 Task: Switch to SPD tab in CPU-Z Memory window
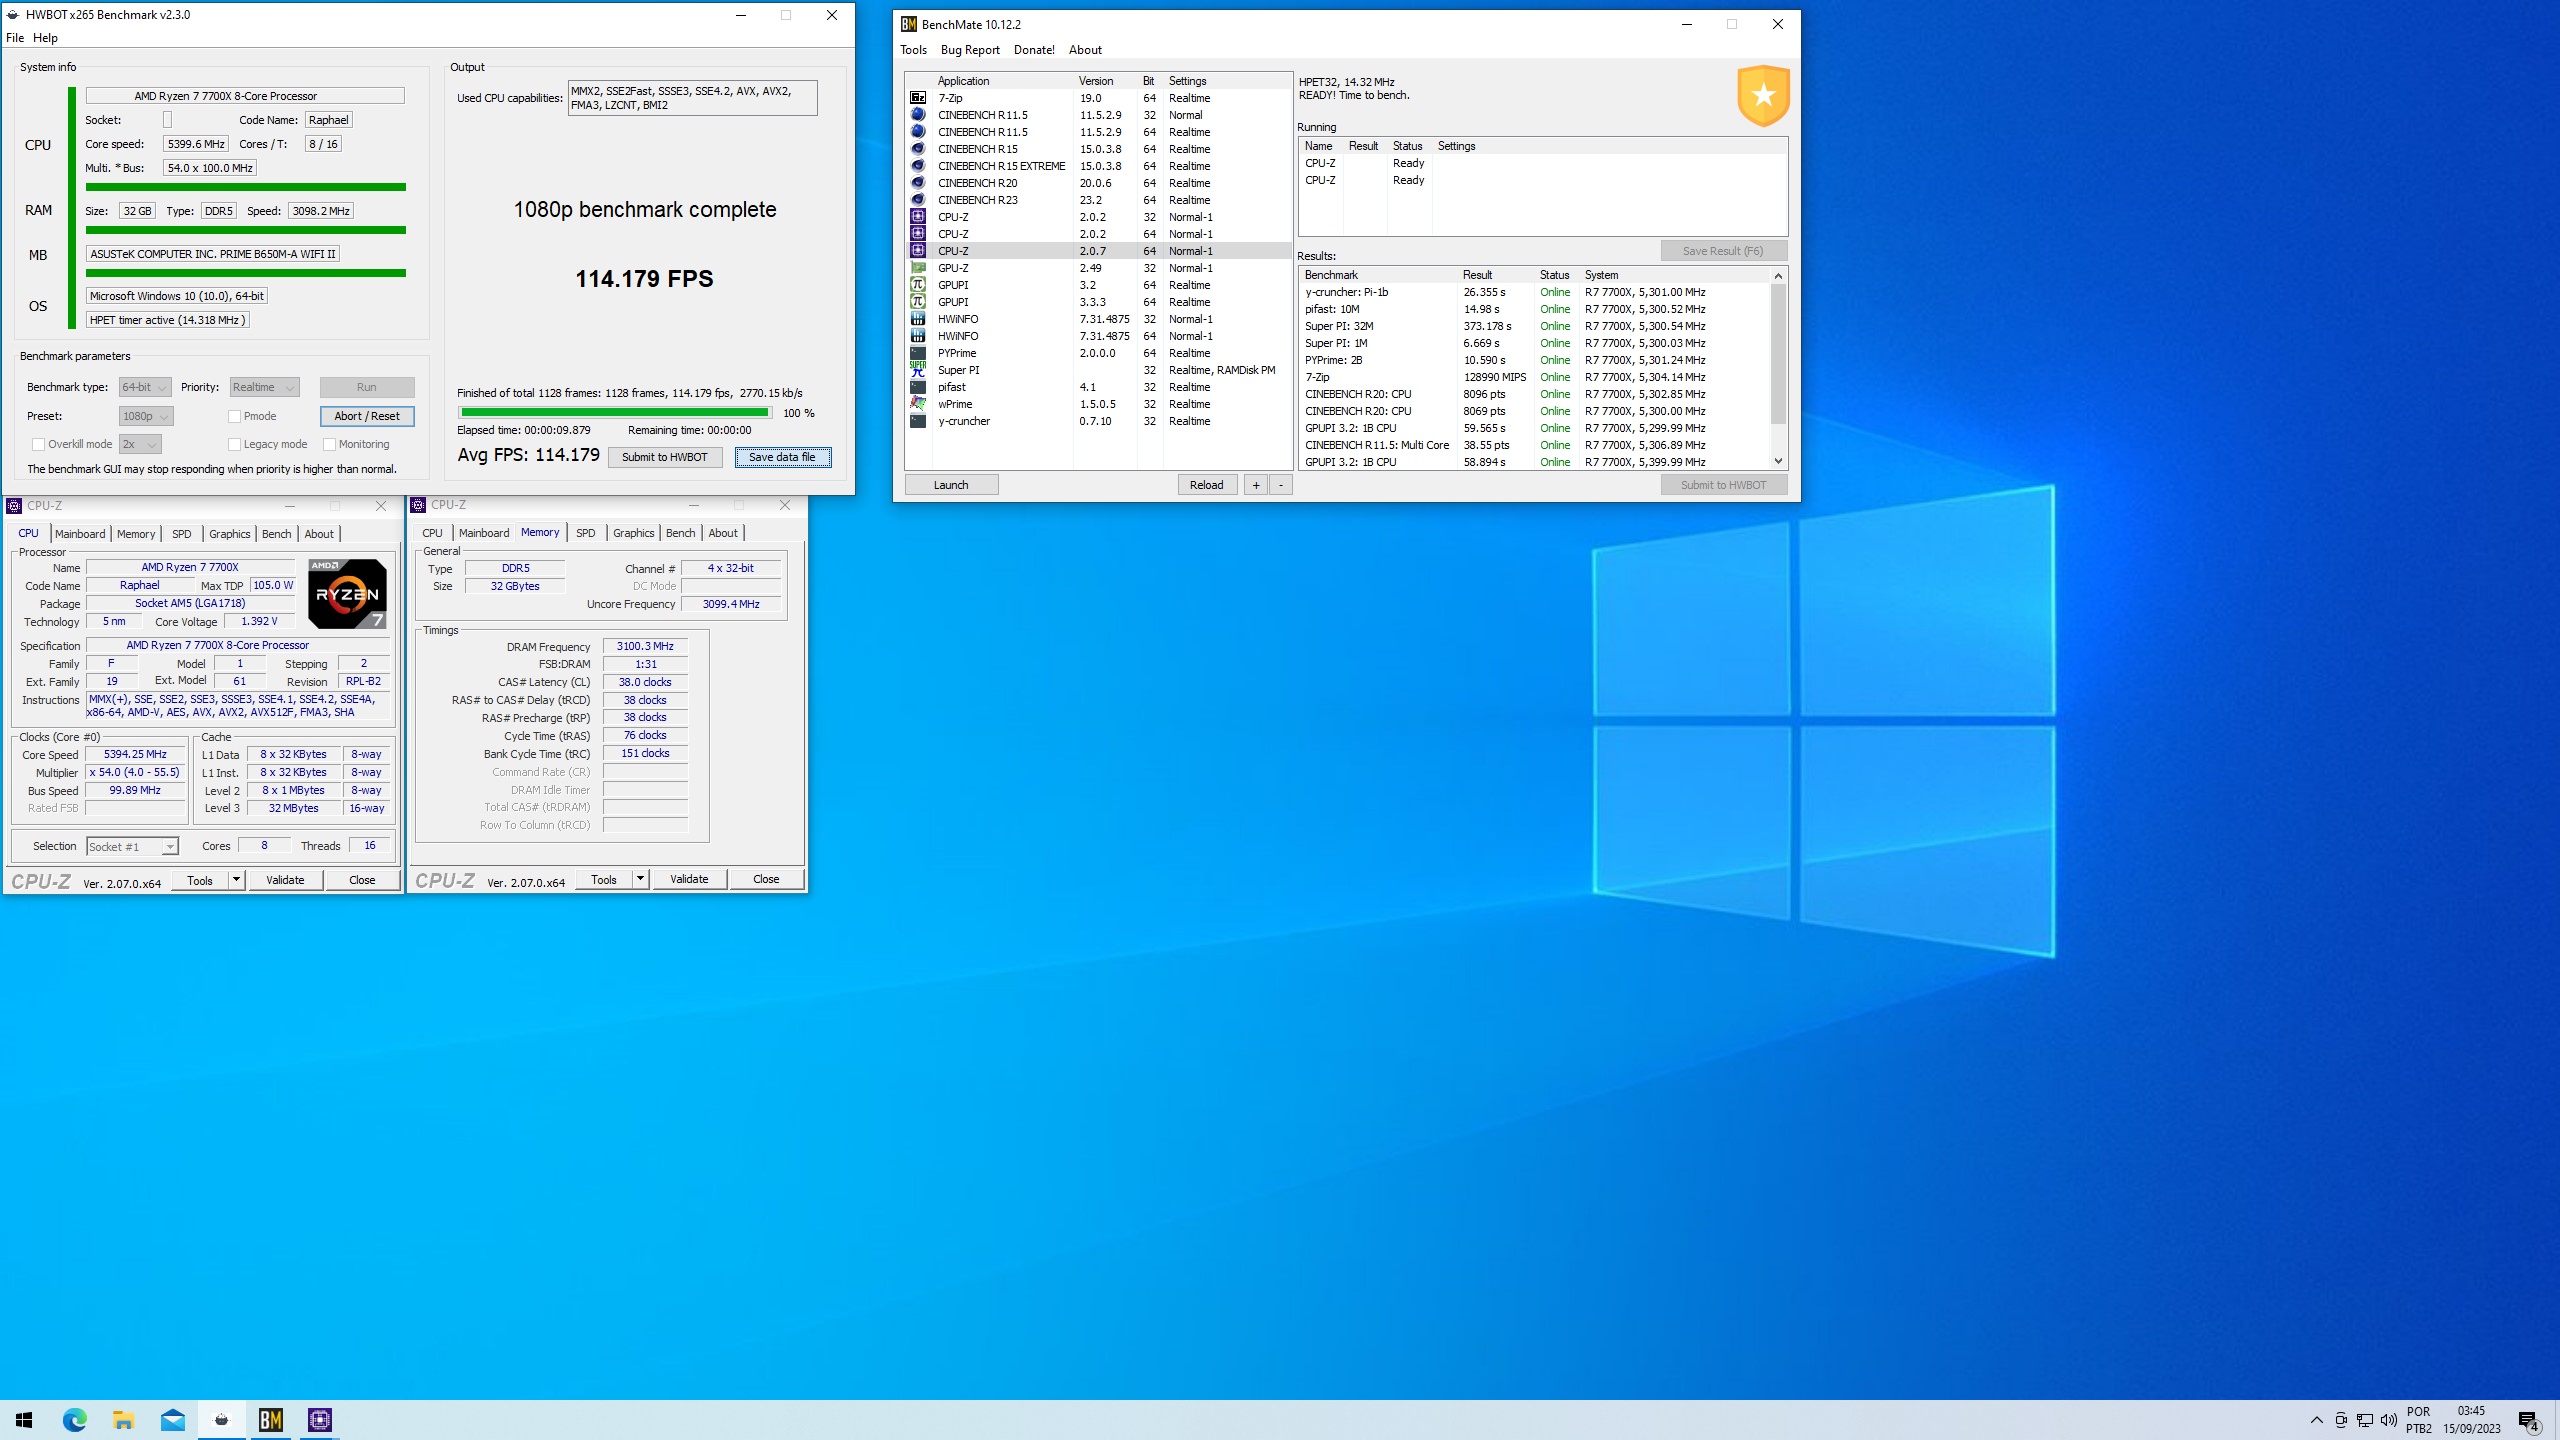point(586,533)
